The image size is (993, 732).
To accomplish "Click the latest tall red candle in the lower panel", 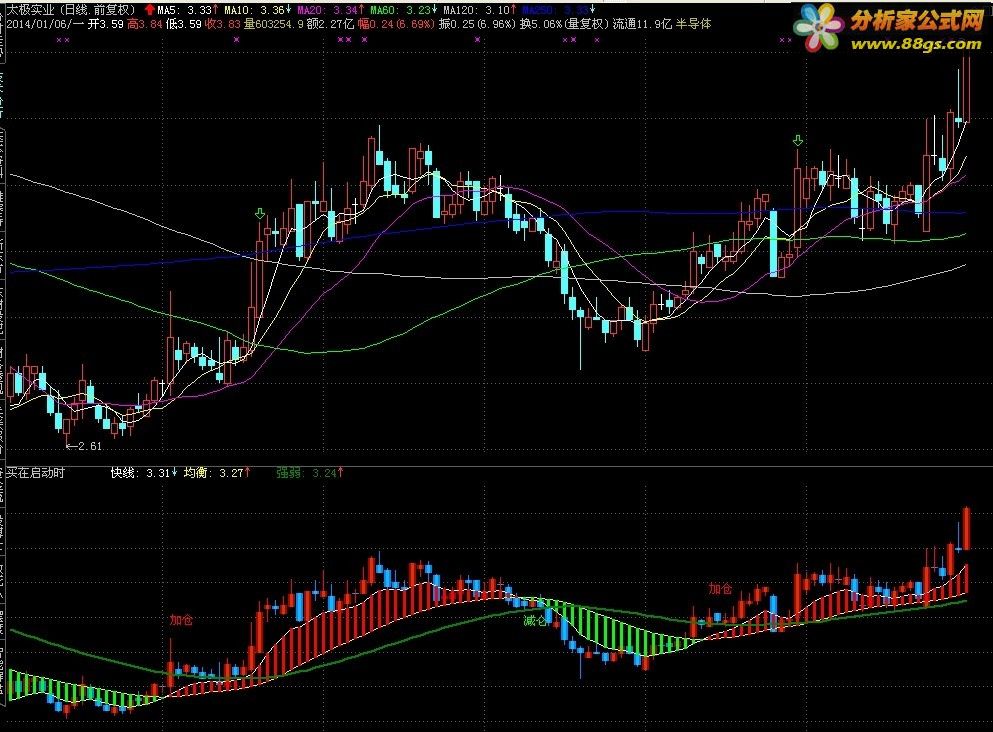I will 966,527.
